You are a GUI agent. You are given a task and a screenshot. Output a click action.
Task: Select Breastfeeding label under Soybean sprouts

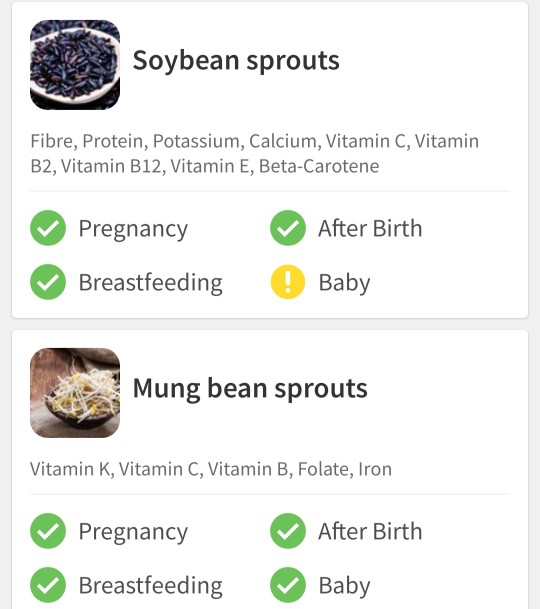click(x=151, y=282)
